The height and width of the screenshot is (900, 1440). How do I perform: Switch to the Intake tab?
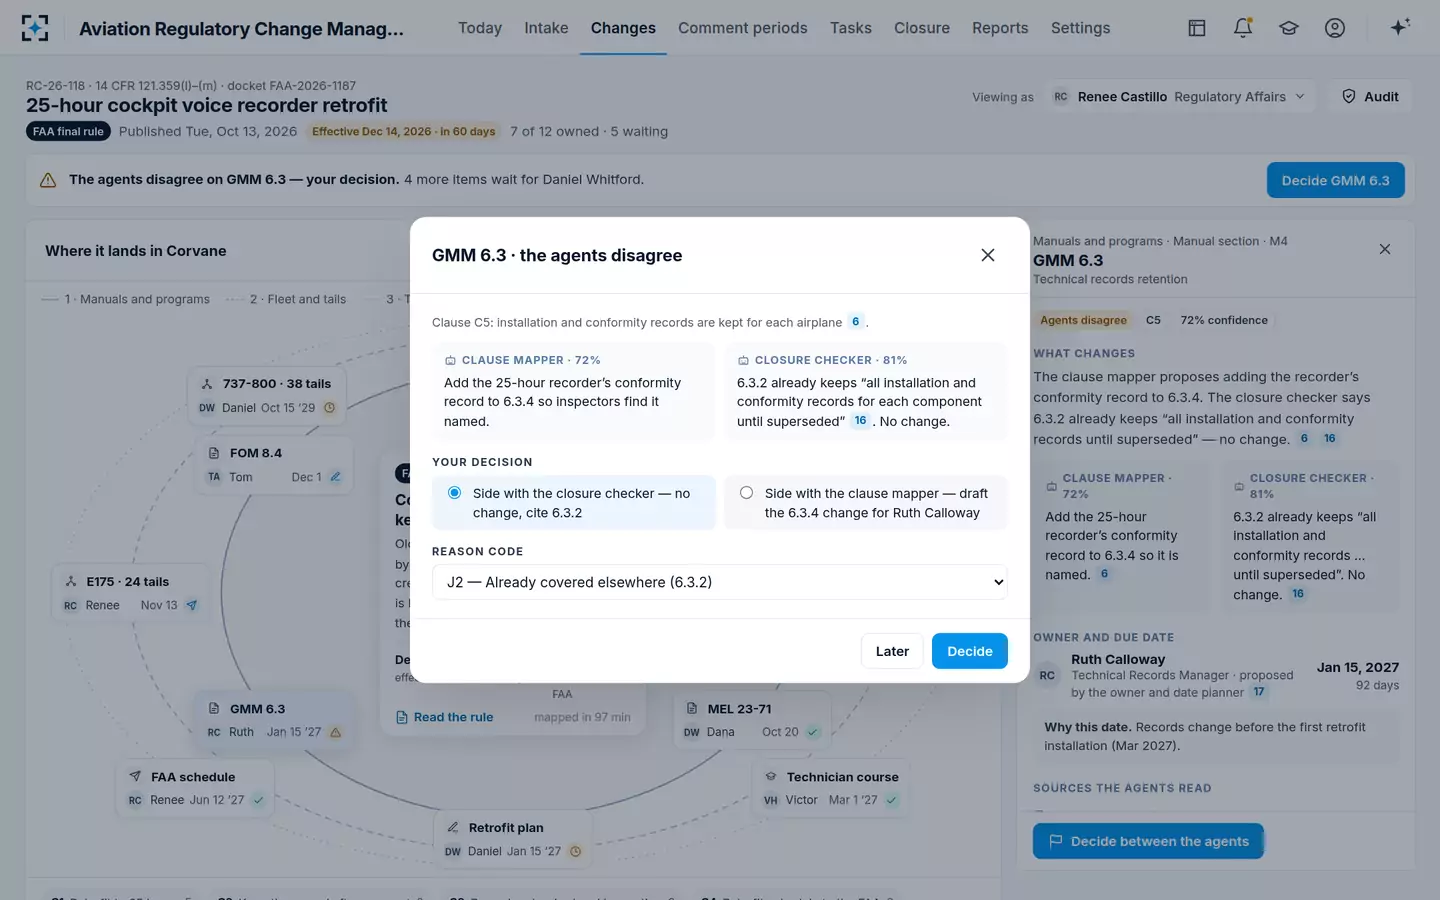546,28
